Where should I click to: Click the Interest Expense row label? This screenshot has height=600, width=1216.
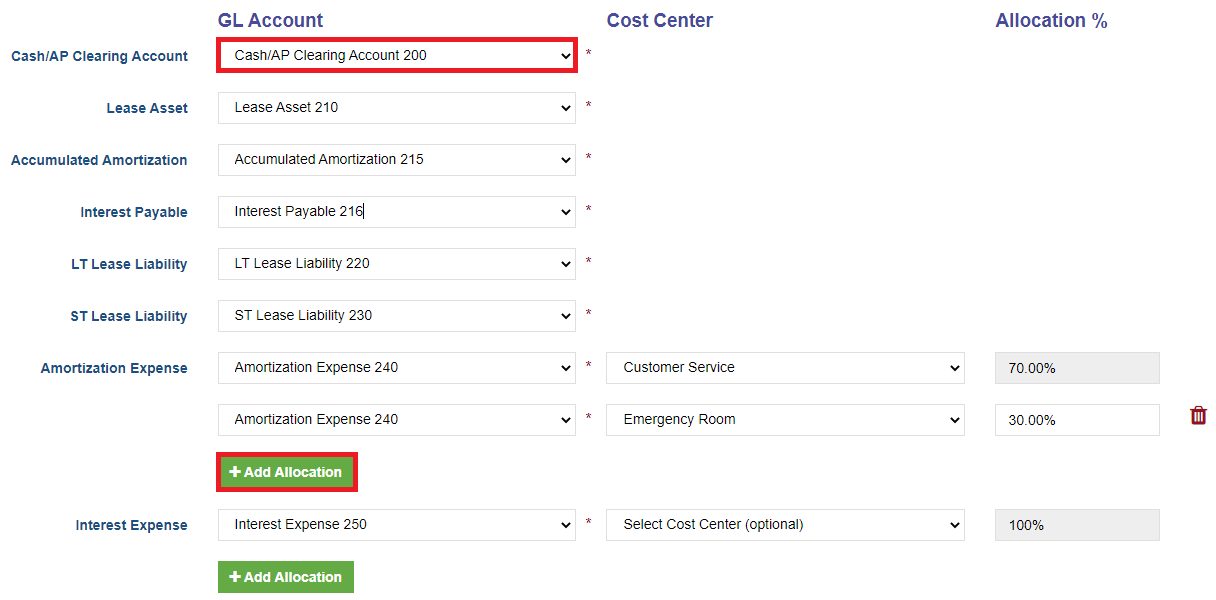coord(131,525)
